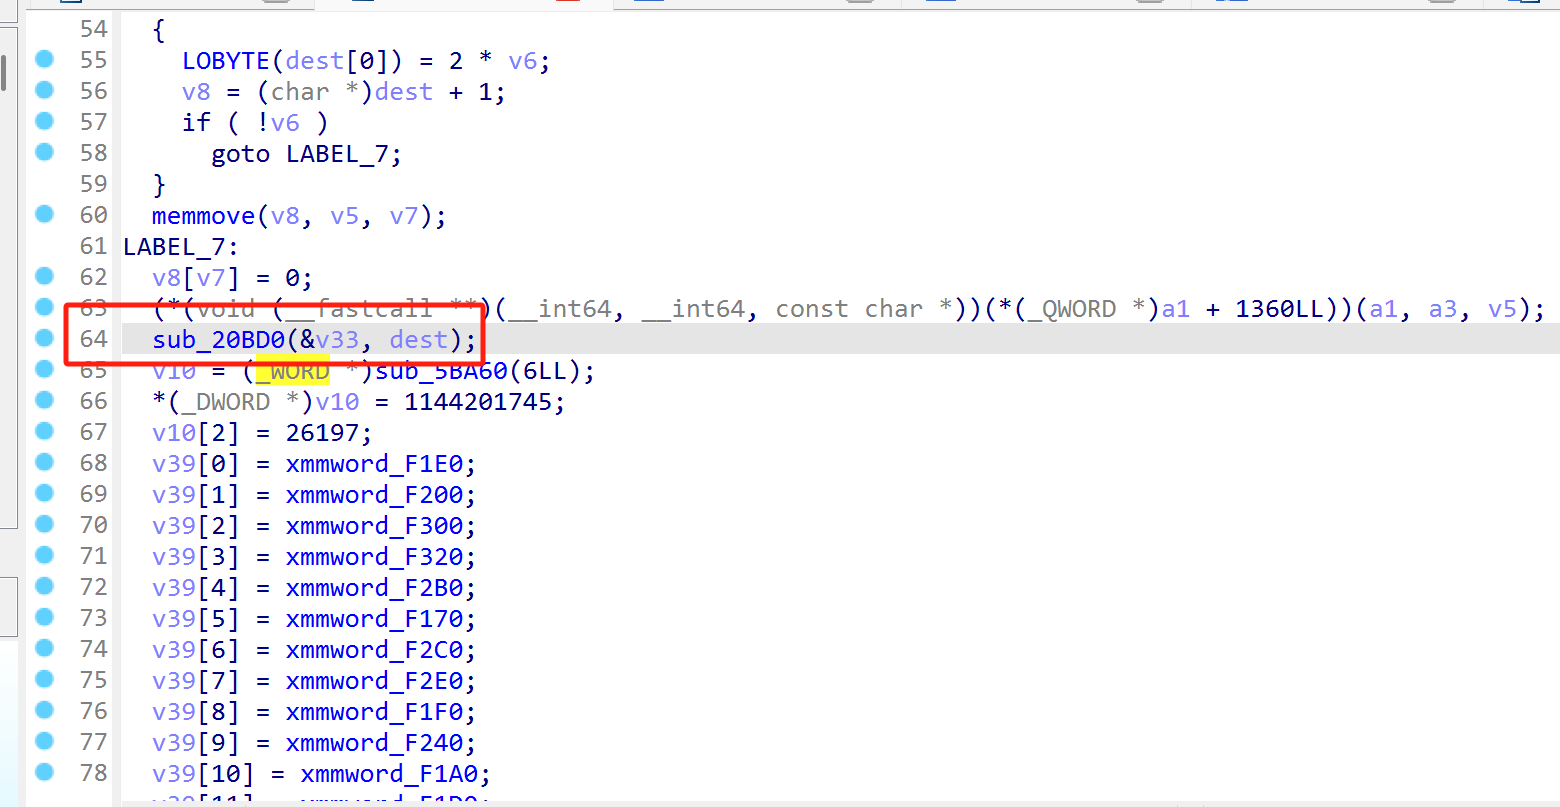1560x807 pixels.
Task: Open function sub_20BD0 call on line 64
Action: [218, 340]
